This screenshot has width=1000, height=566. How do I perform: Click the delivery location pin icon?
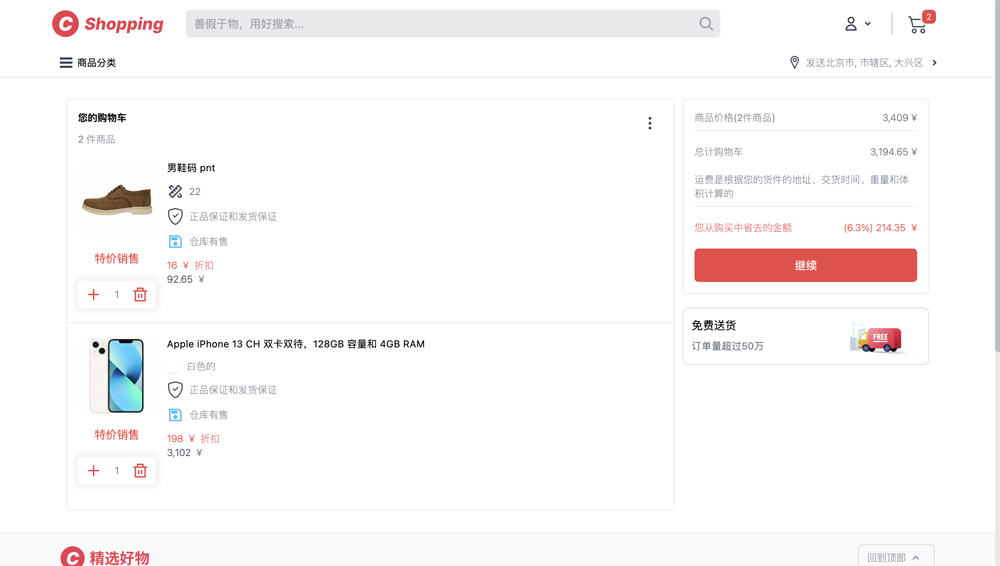[794, 63]
